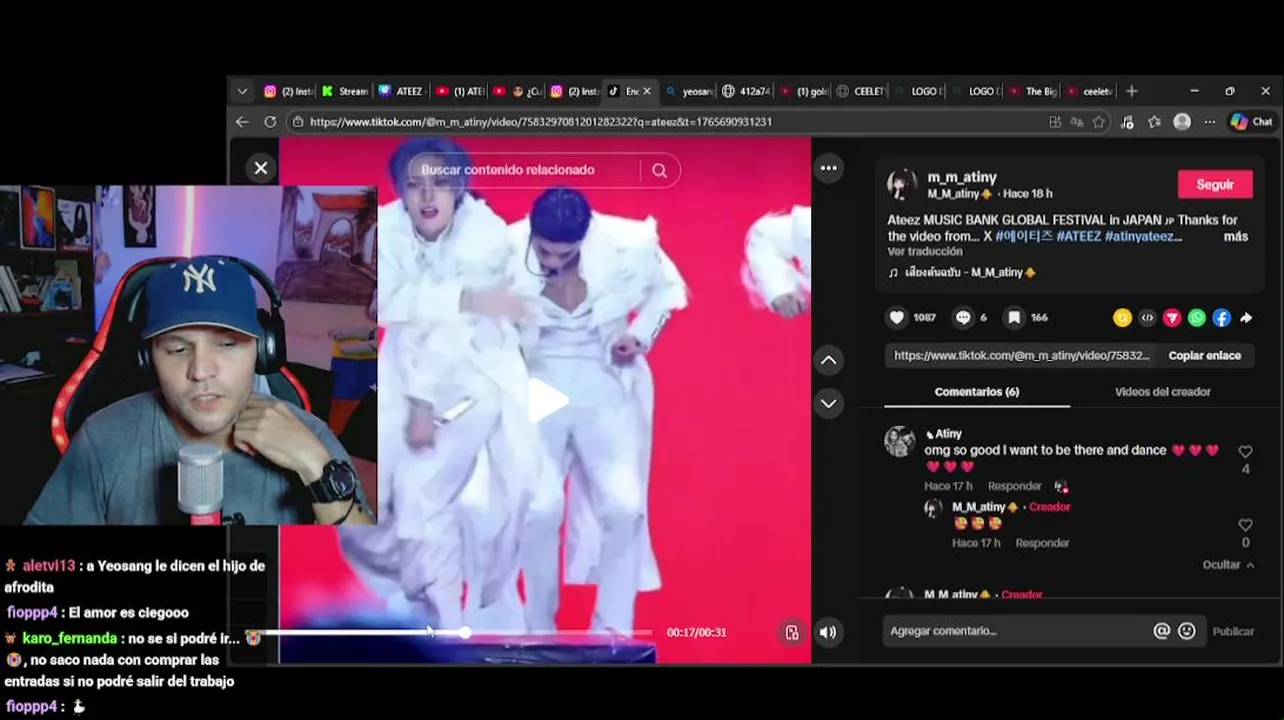Image resolution: width=1284 pixels, height=720 pixels.
Task: Open browser settings three-dot menu
Action: pos(1209,122)
